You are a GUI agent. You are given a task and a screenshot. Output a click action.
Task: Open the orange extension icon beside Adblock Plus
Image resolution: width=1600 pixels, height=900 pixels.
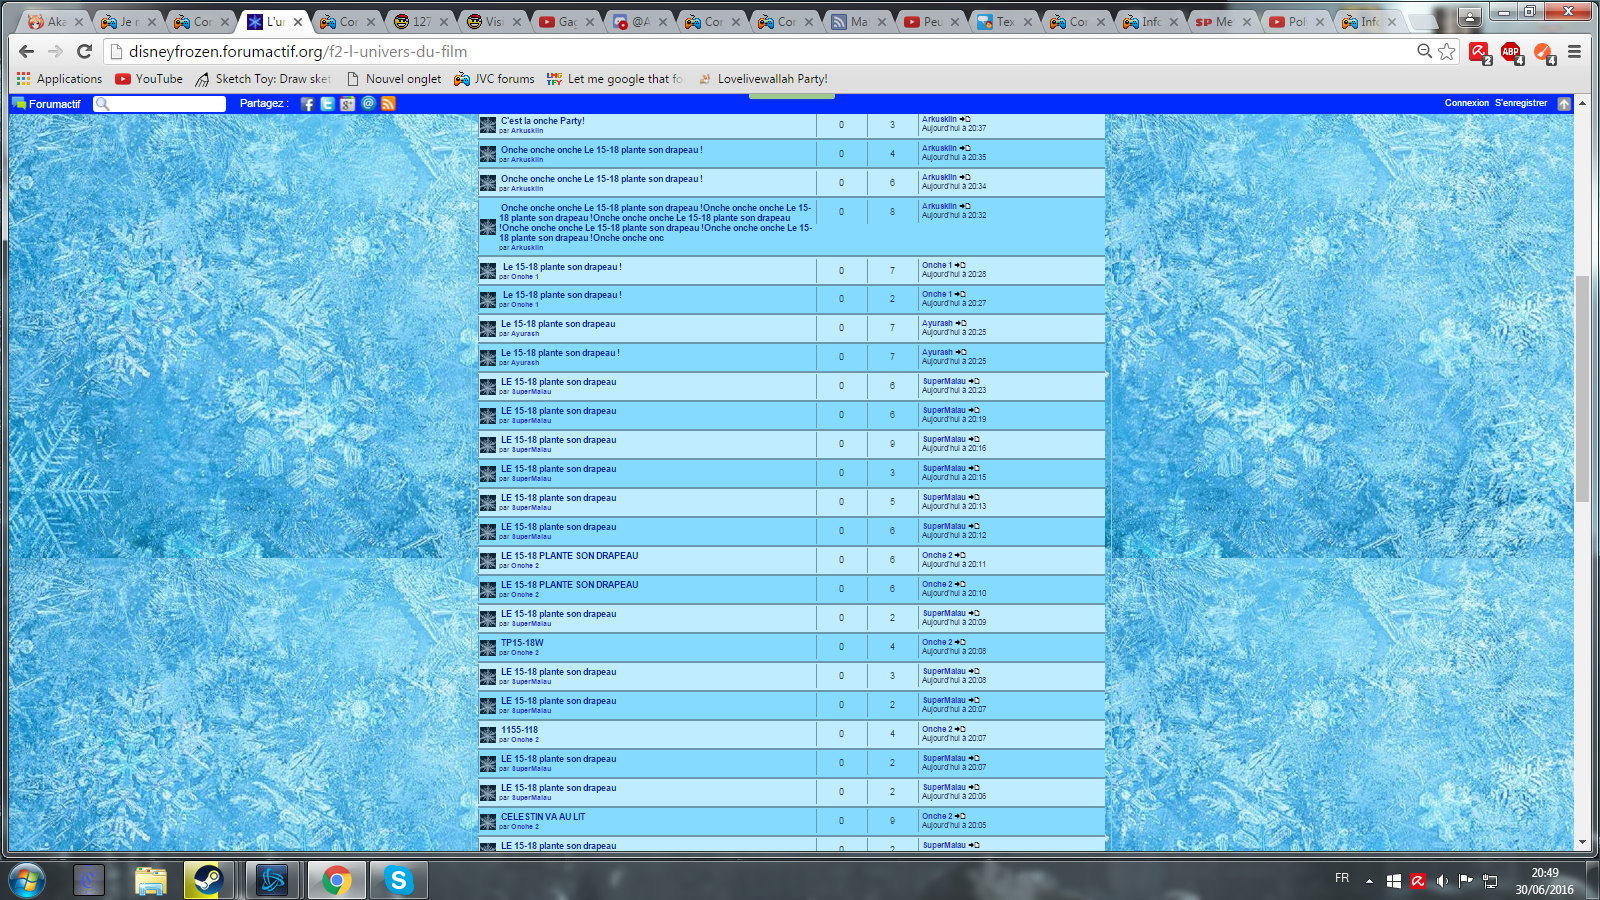1543,52
